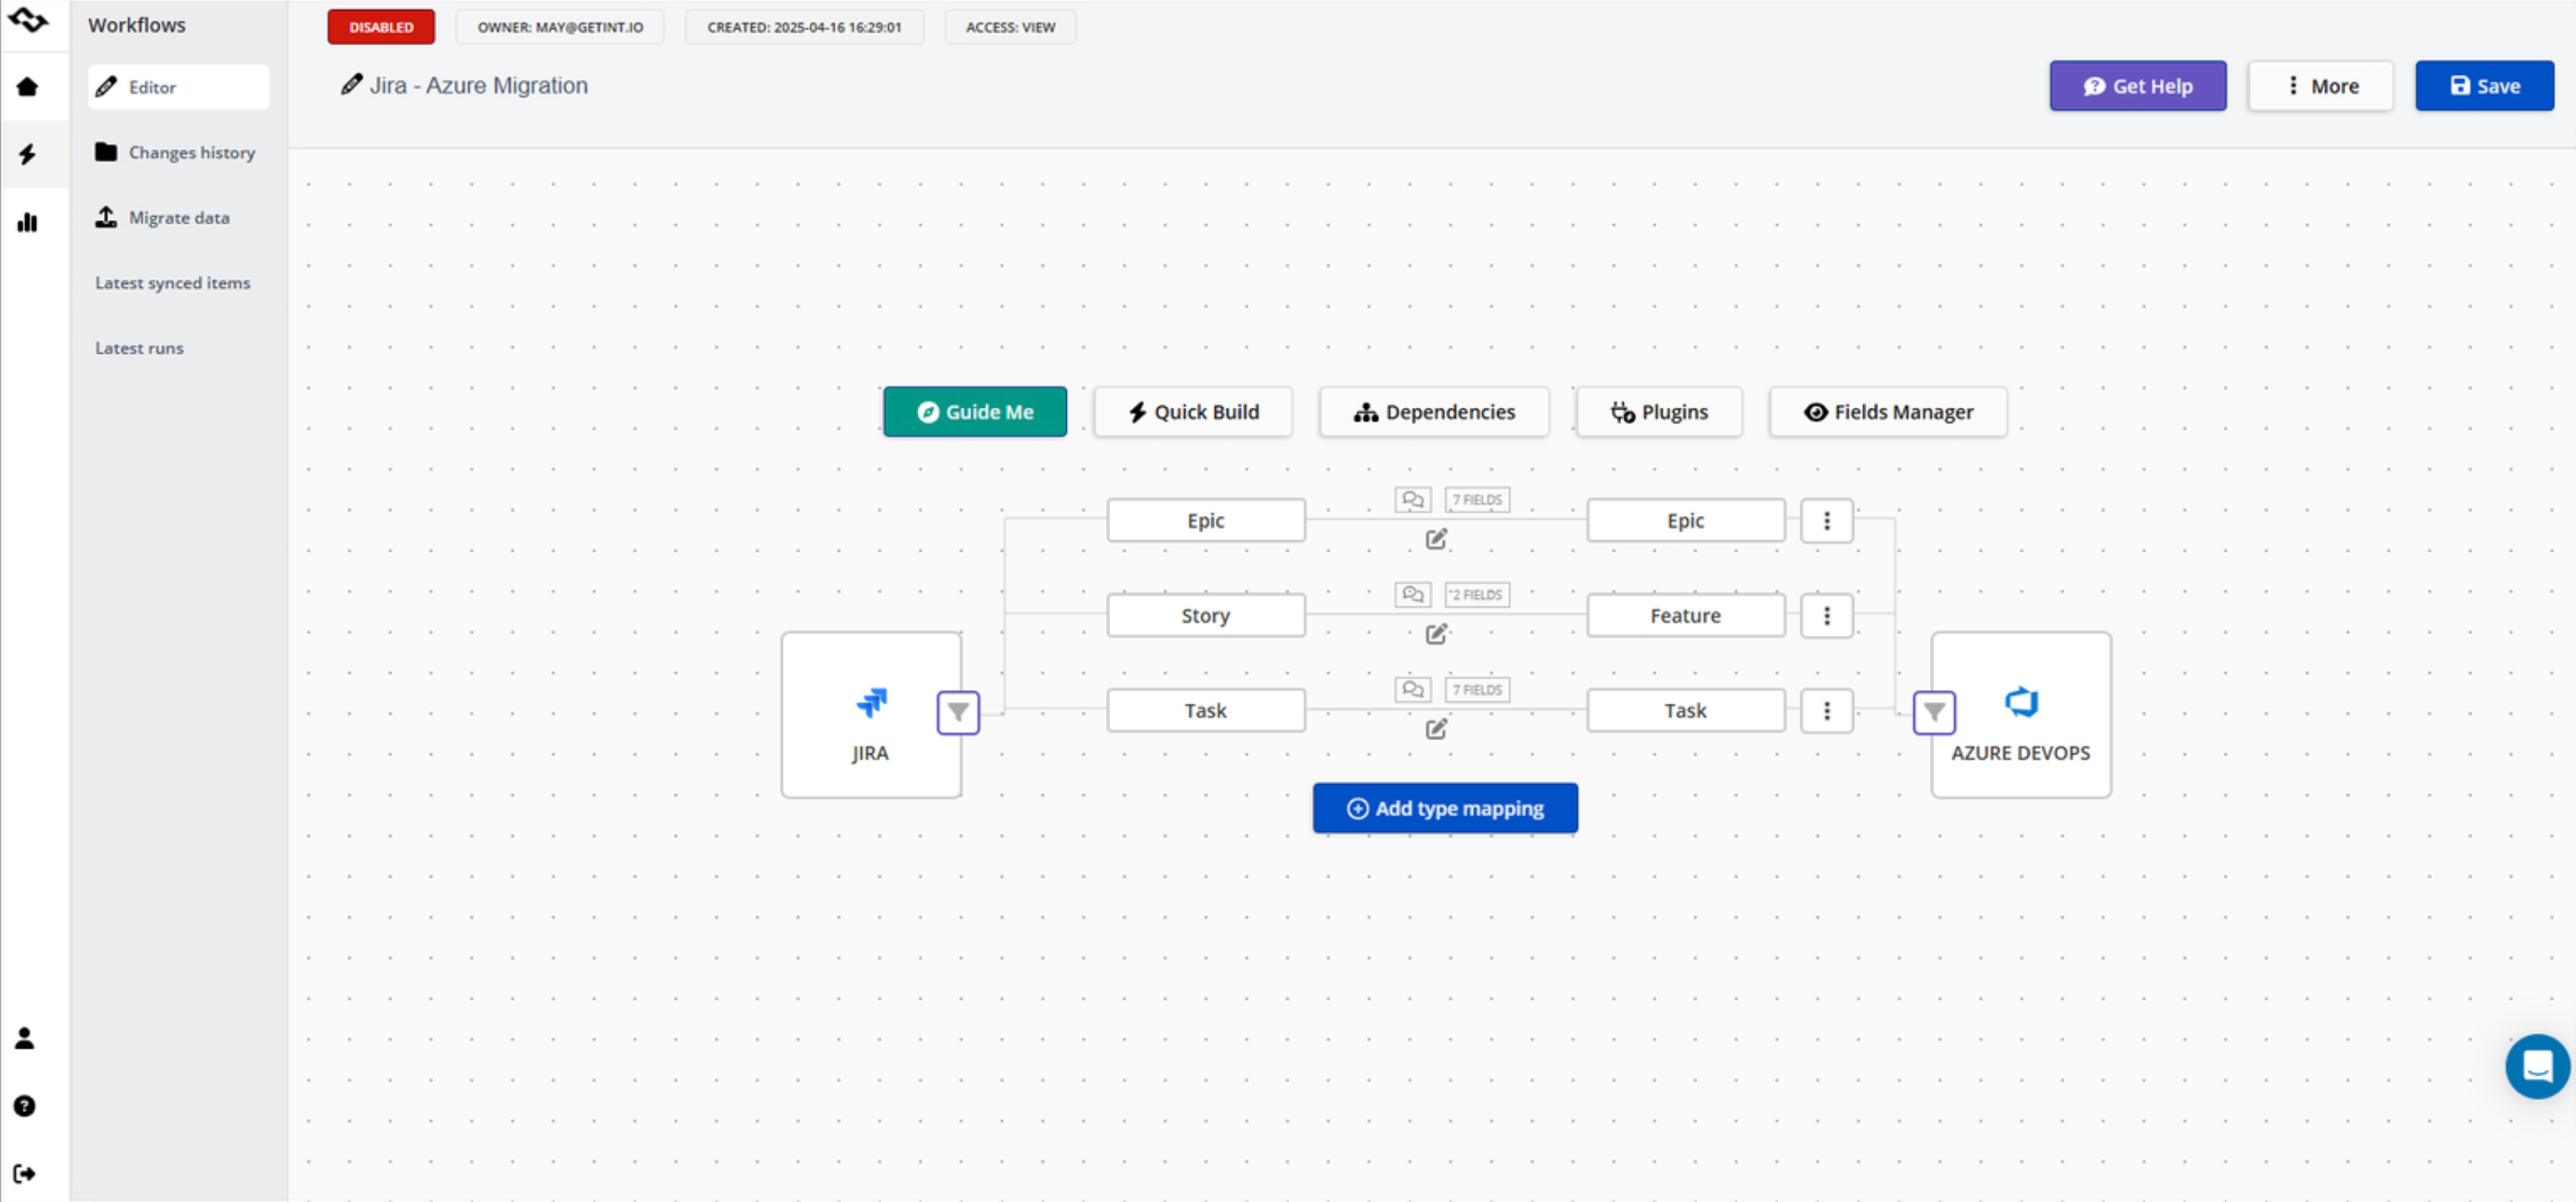Open home icon in left sidebar

click(x=27, y=87)
